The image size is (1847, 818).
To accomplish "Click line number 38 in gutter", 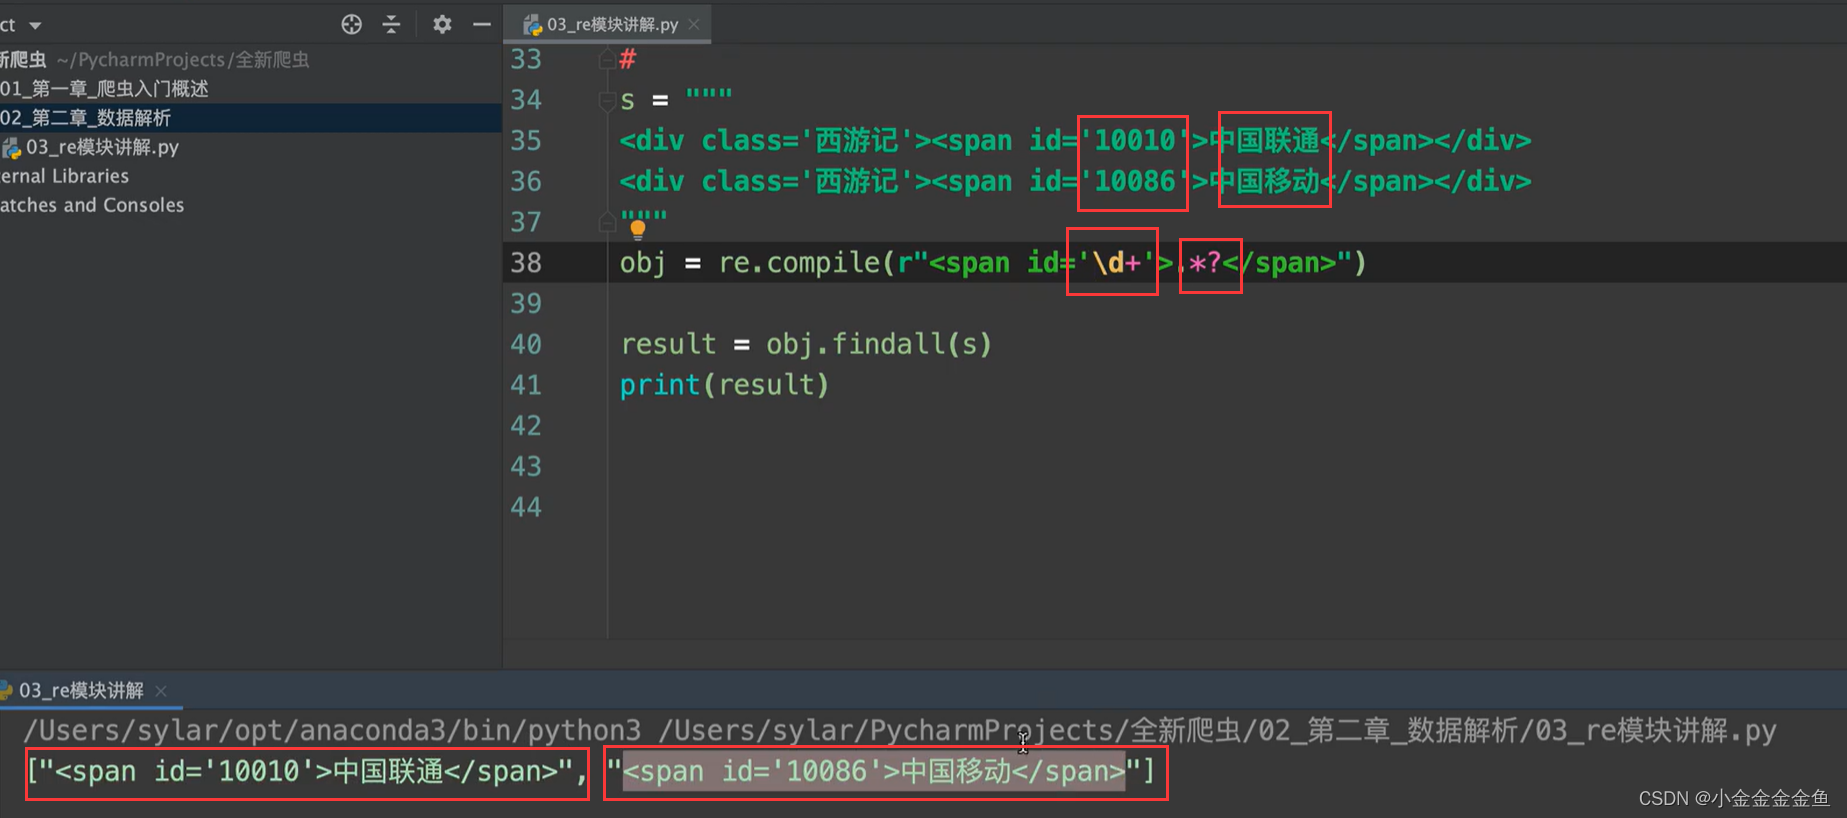I will [x=526, y=263].
